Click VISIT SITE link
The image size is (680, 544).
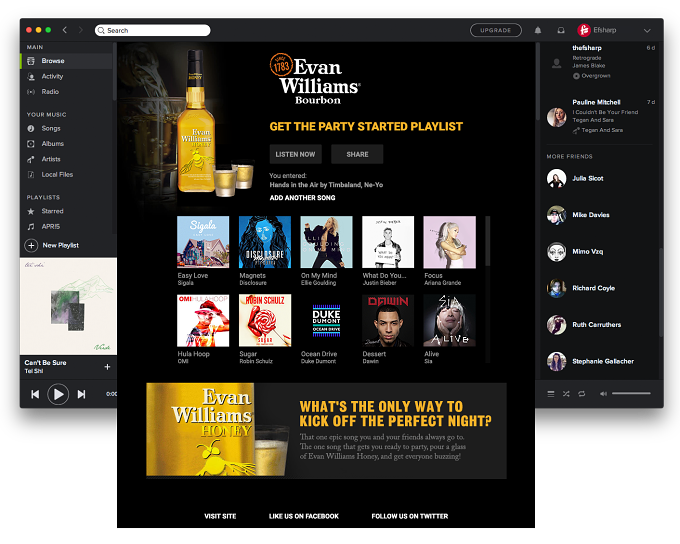tap(220, 516)
